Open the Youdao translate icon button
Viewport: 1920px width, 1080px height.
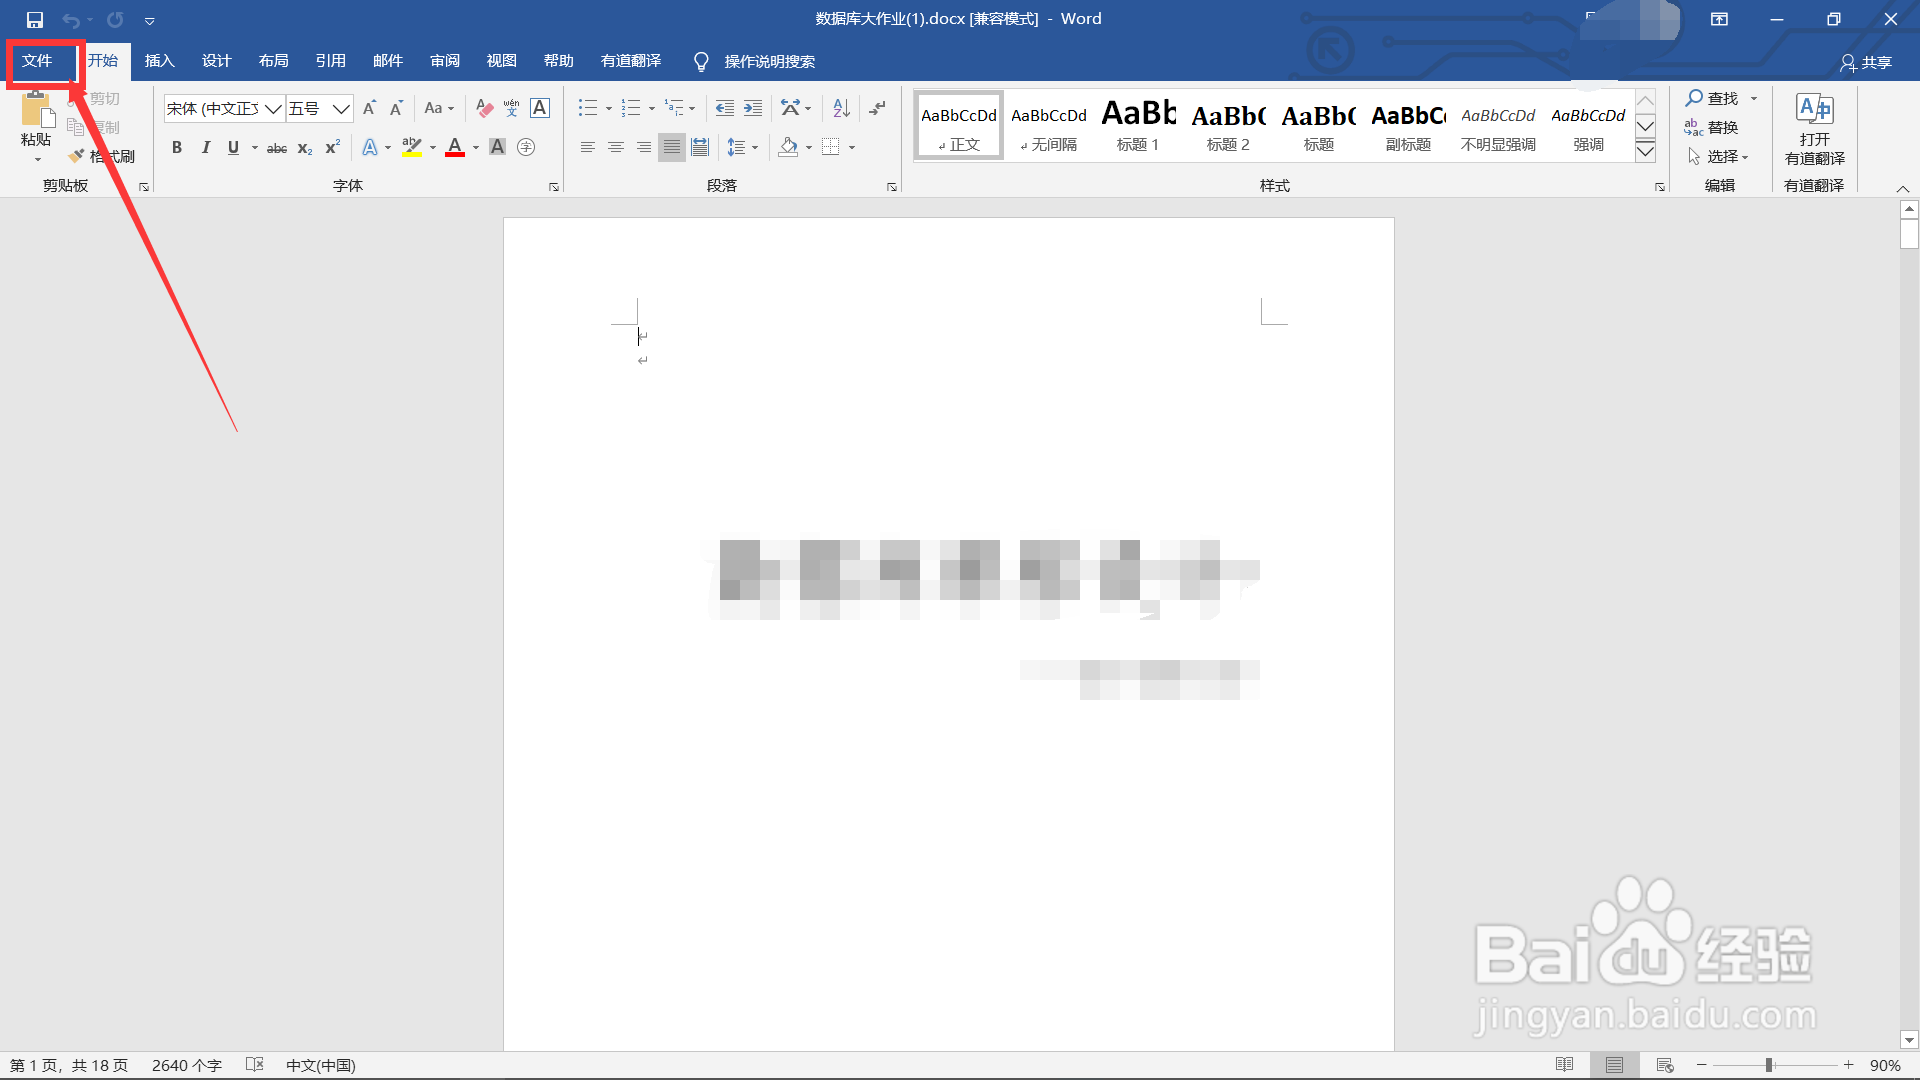tap(1814, 109)
